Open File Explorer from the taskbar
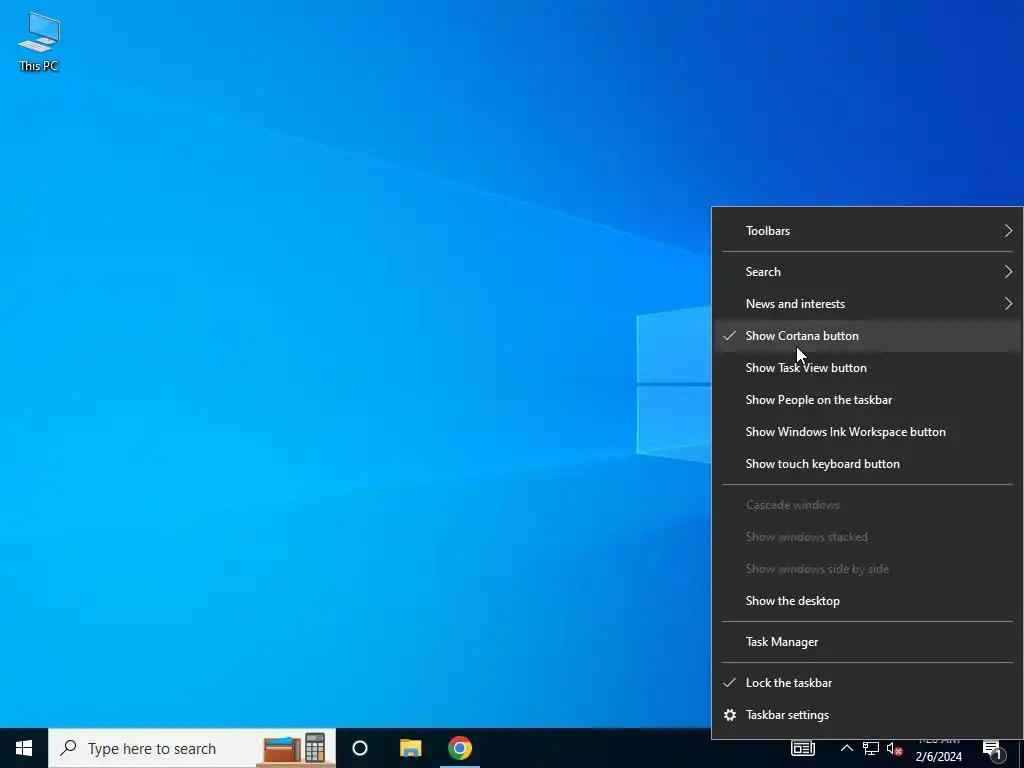 point(410,748)
